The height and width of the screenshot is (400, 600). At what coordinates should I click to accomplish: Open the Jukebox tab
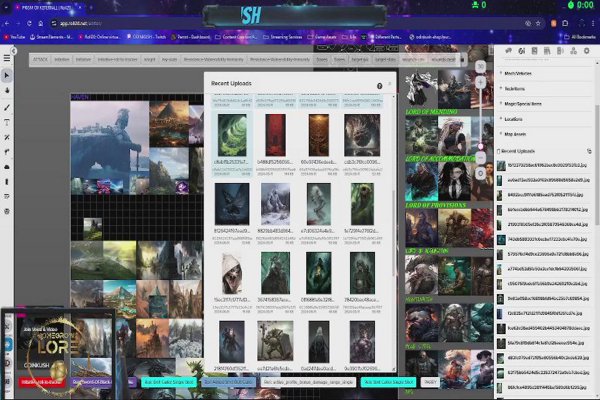point(560,51)
